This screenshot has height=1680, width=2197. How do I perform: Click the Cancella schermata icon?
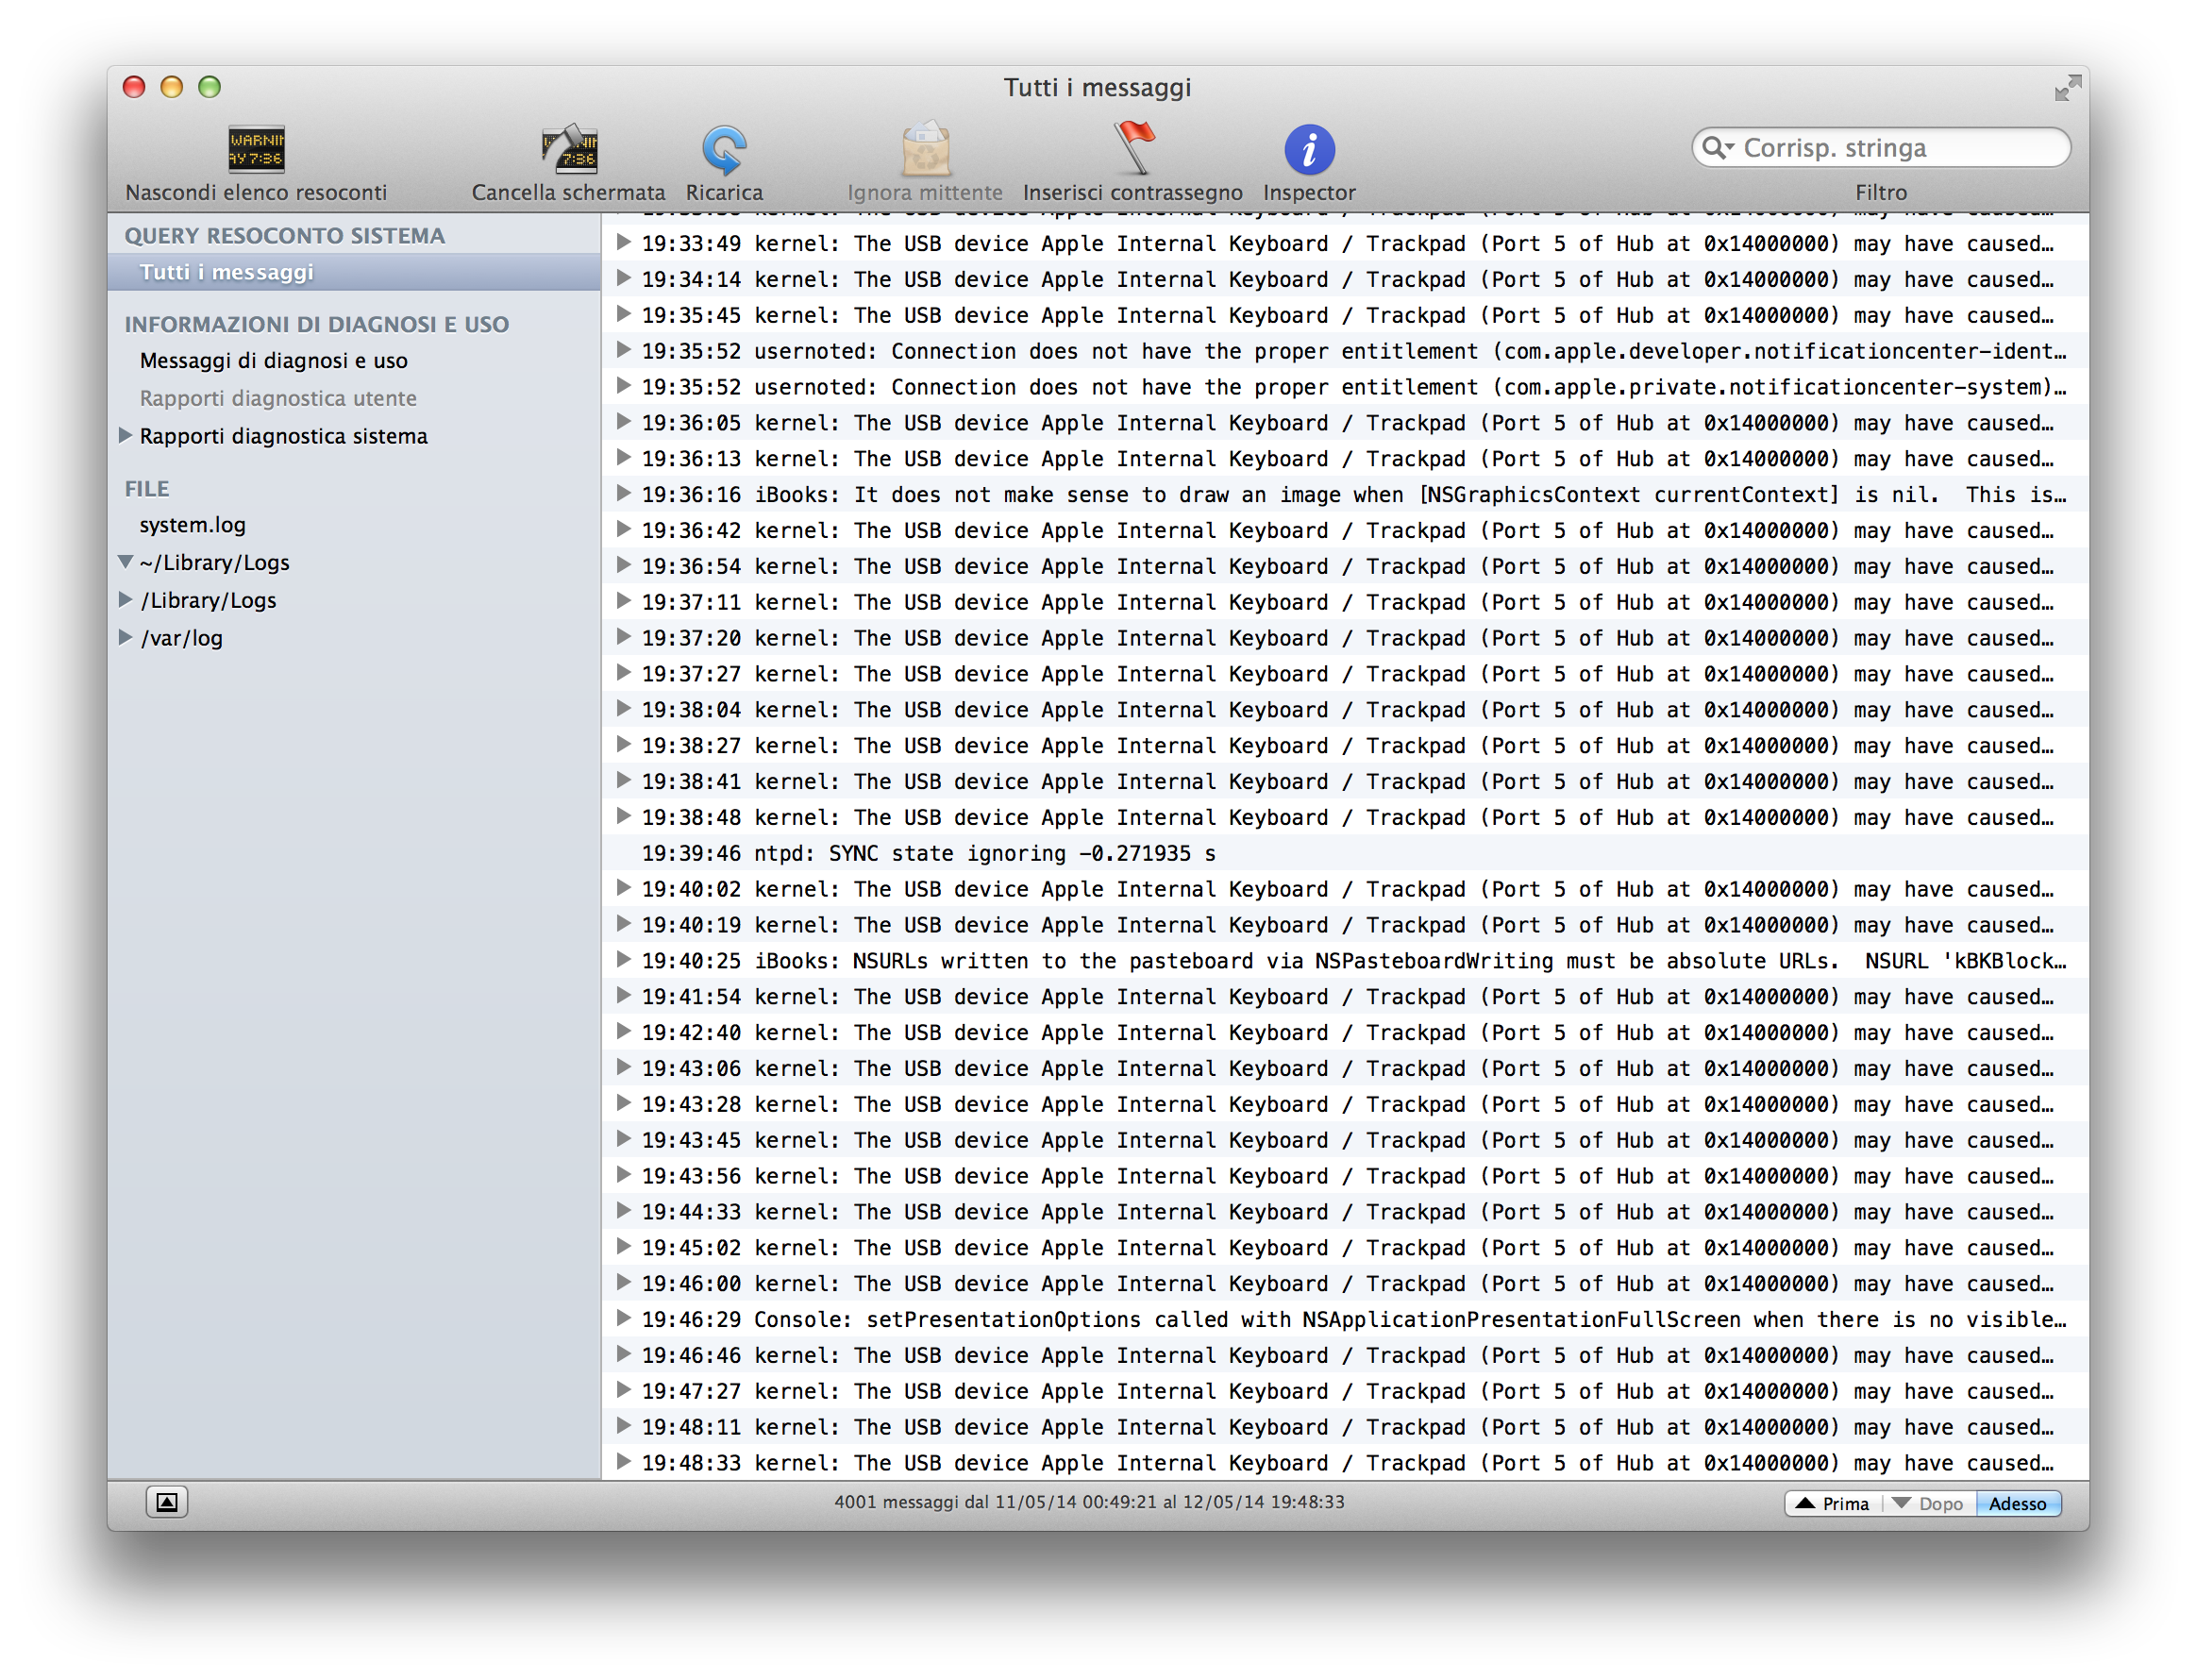click(x=568, y=149)
